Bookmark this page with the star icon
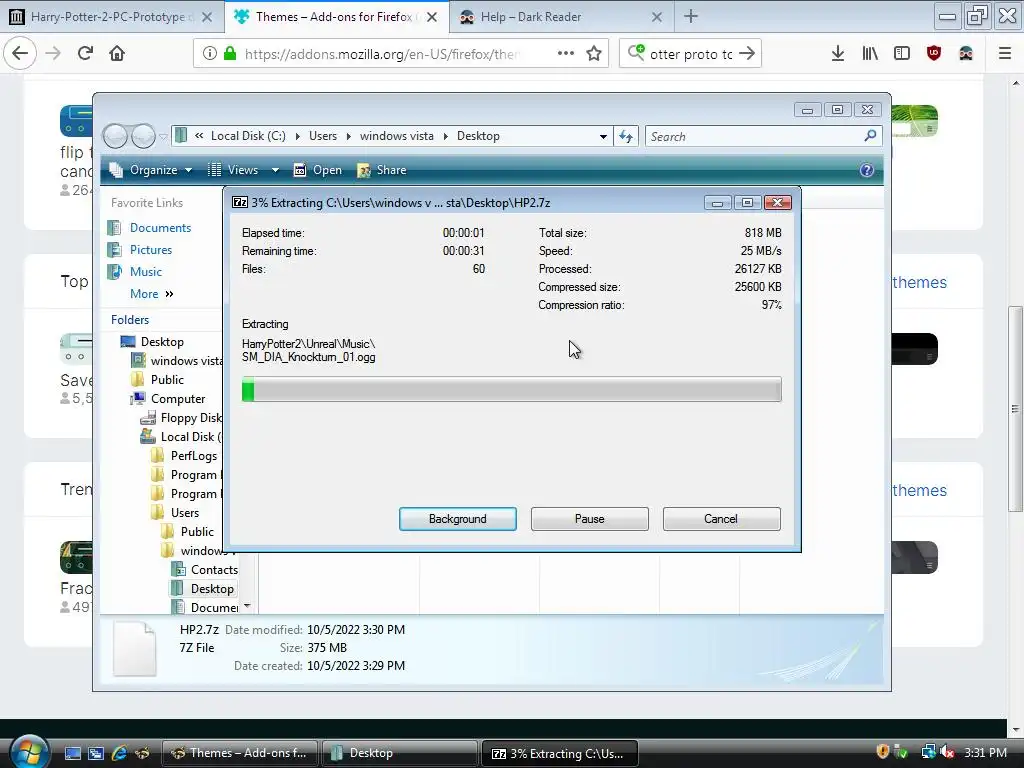Image resolution: width=1024 pixels, height=768 pixels. click(x=594, y=54)
